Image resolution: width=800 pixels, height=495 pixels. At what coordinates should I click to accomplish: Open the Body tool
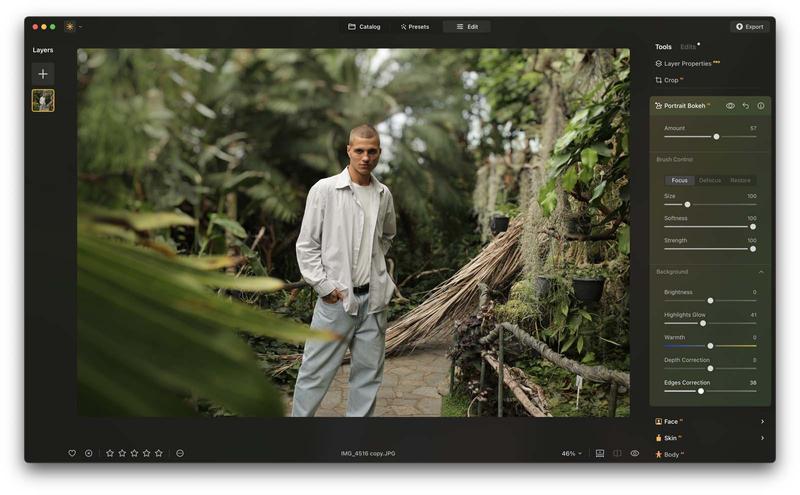point(669,454)
